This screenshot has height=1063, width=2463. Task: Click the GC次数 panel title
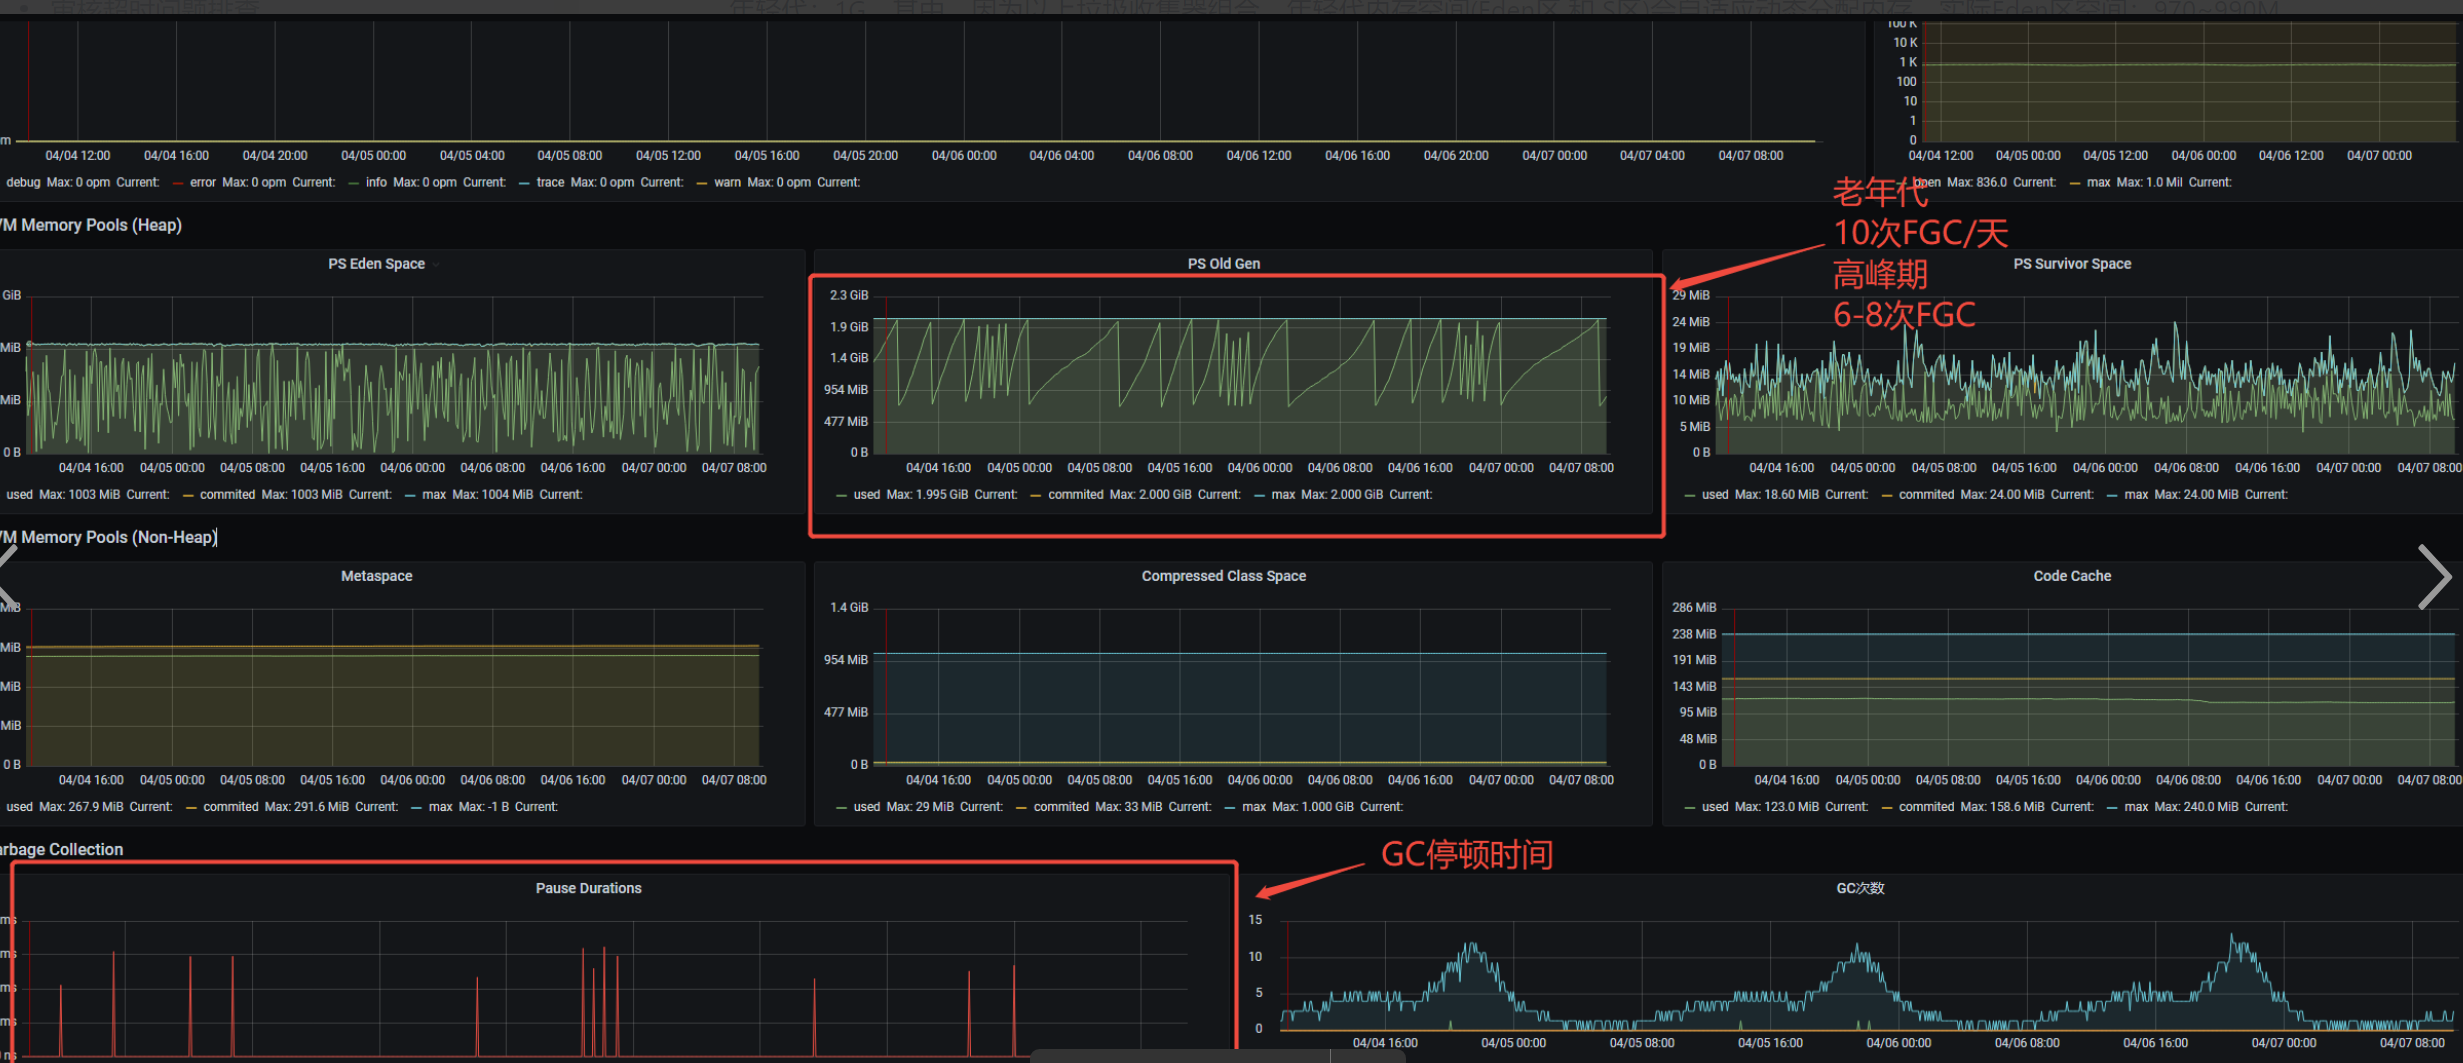[x=1860, y=888]
